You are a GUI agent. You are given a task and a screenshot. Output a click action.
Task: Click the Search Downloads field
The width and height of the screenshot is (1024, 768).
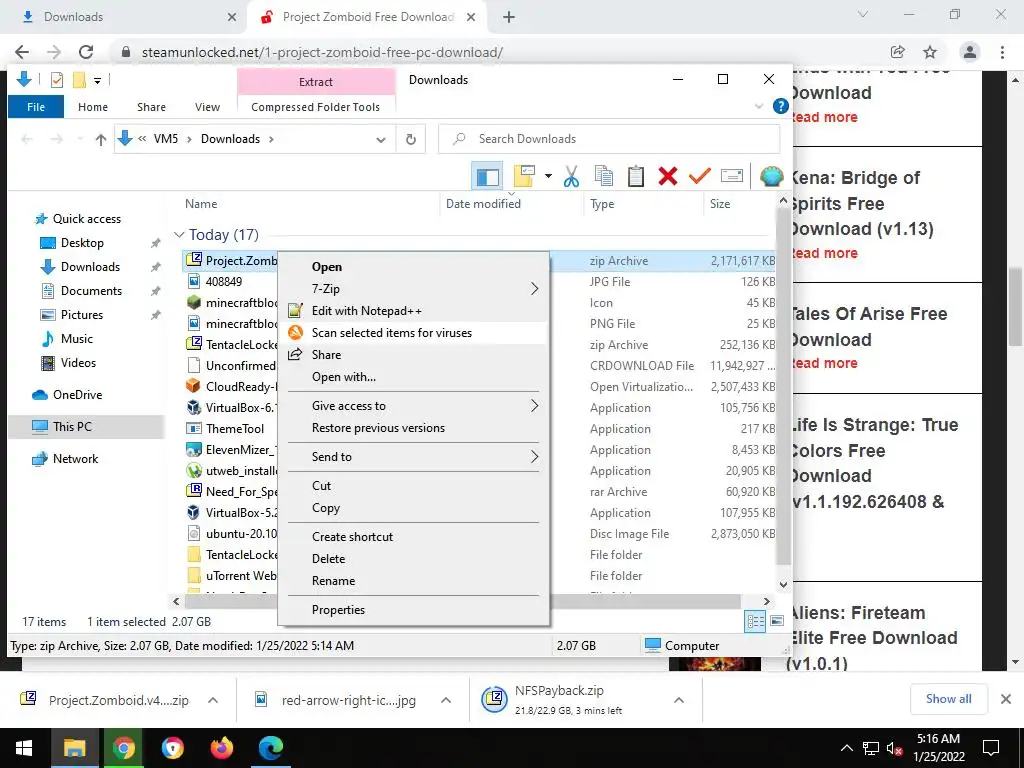pos(609,139)
